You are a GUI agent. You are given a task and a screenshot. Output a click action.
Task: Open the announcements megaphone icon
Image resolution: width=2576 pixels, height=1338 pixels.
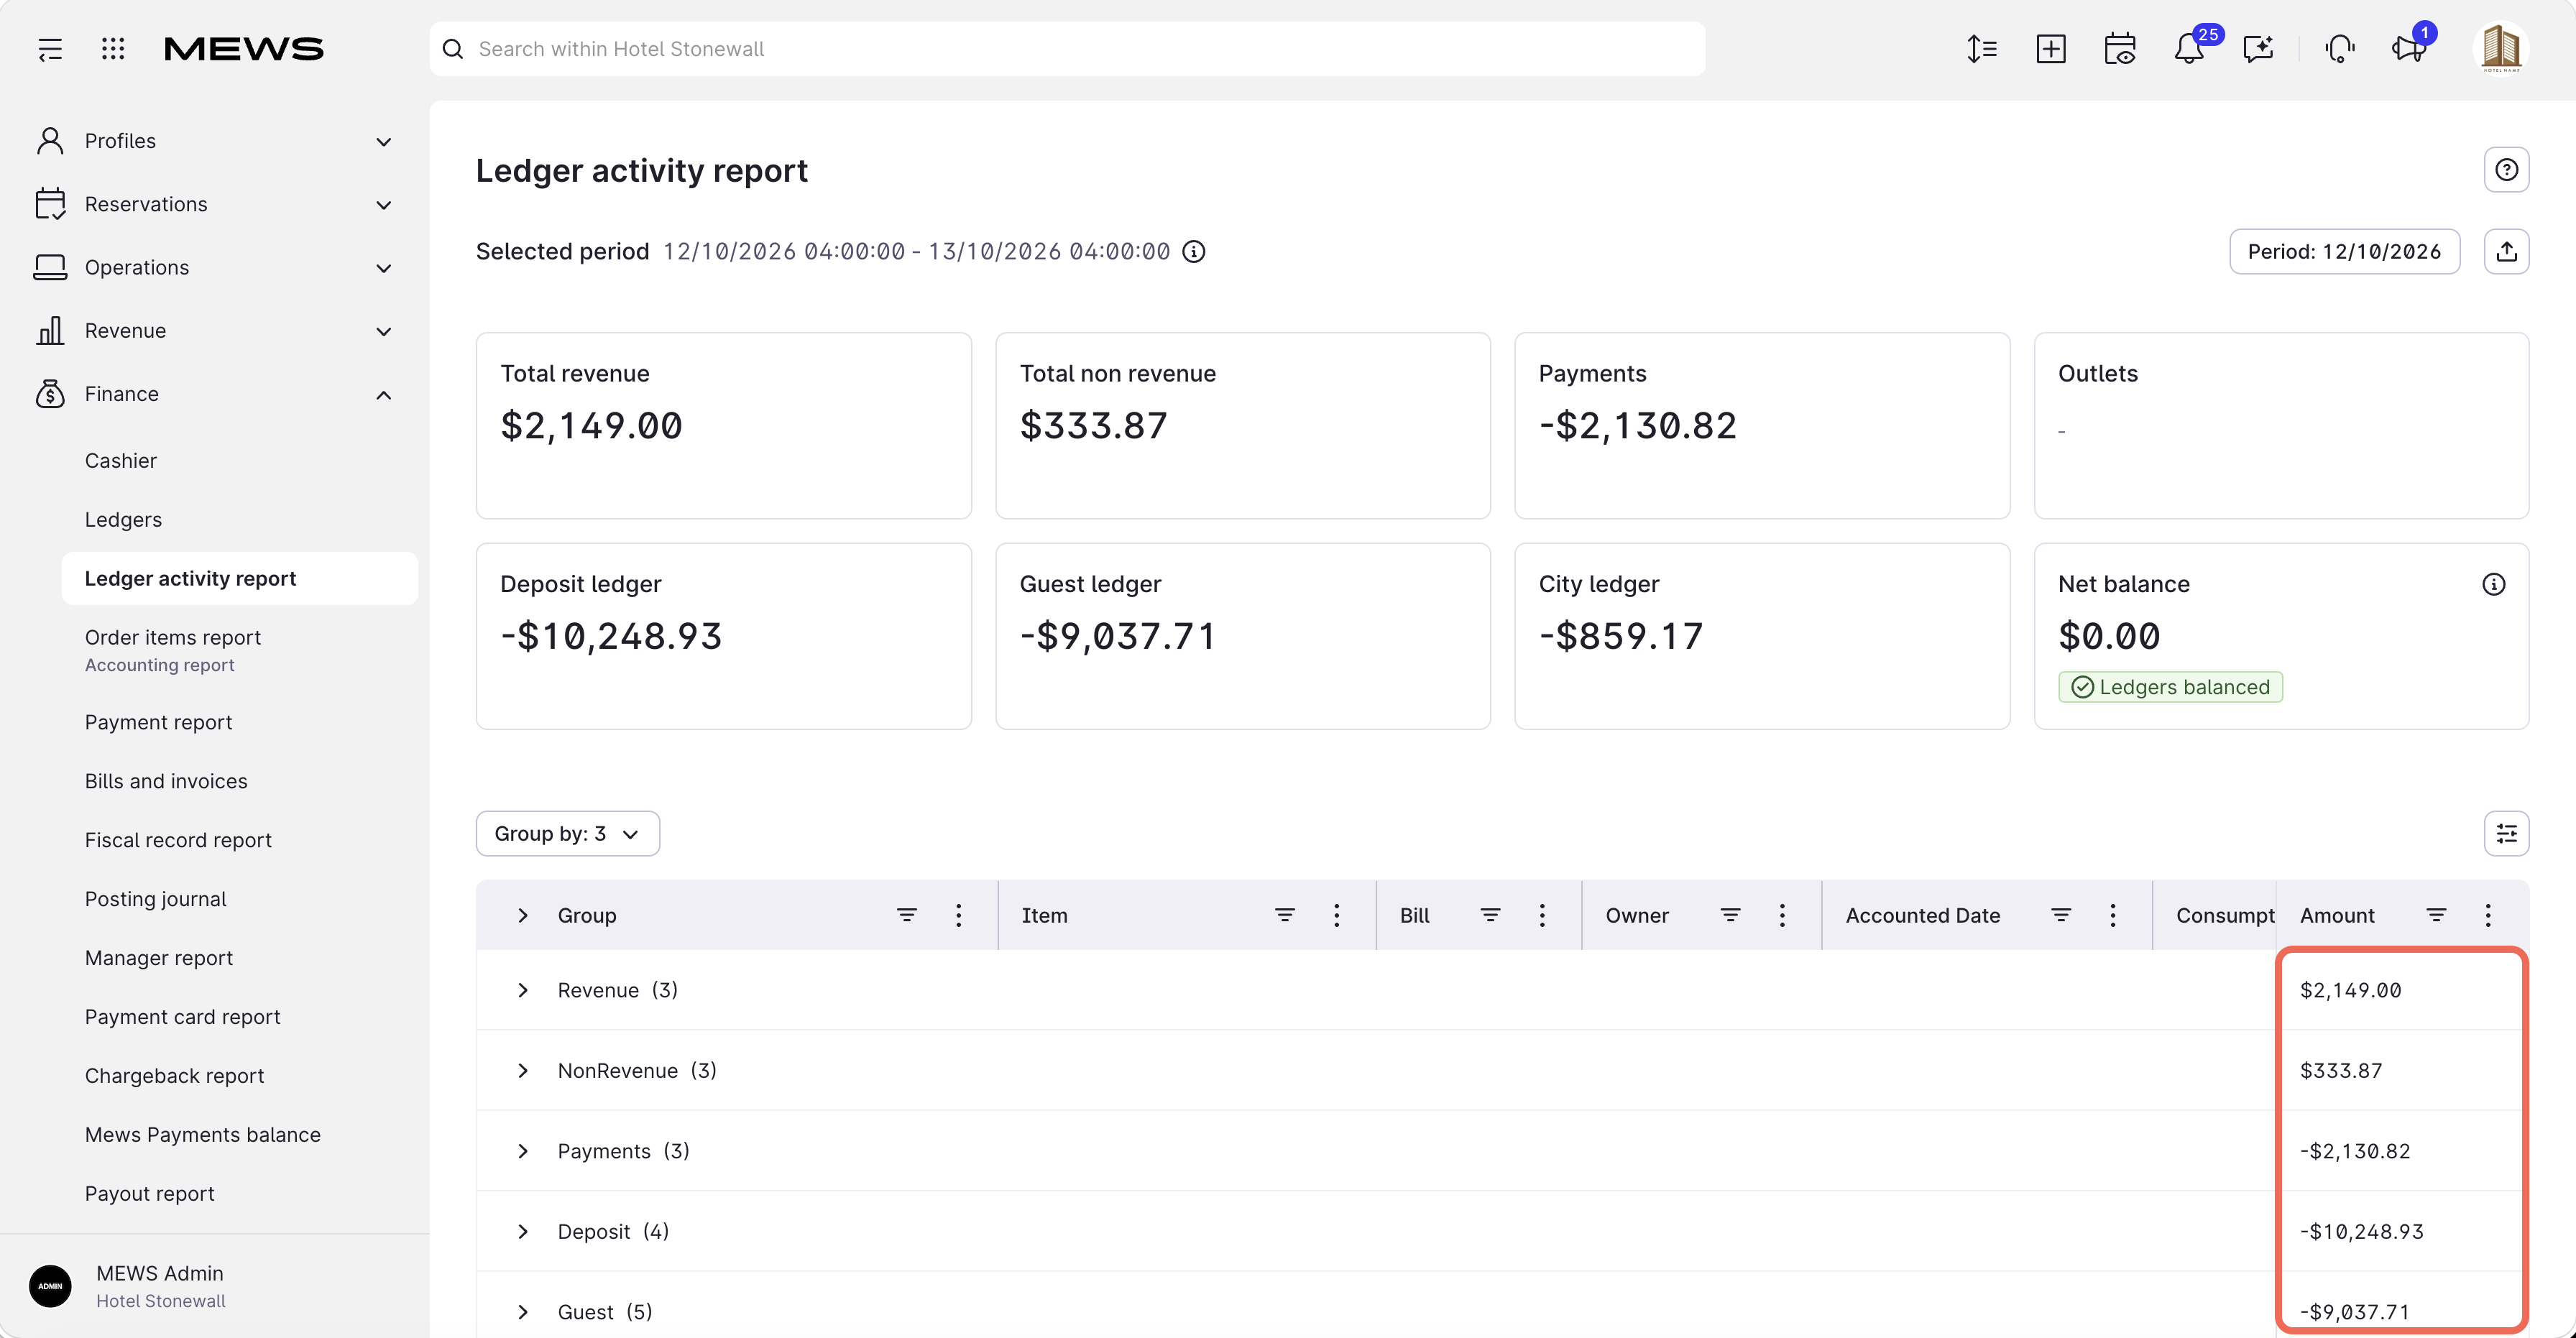[x=2410, y=49]
